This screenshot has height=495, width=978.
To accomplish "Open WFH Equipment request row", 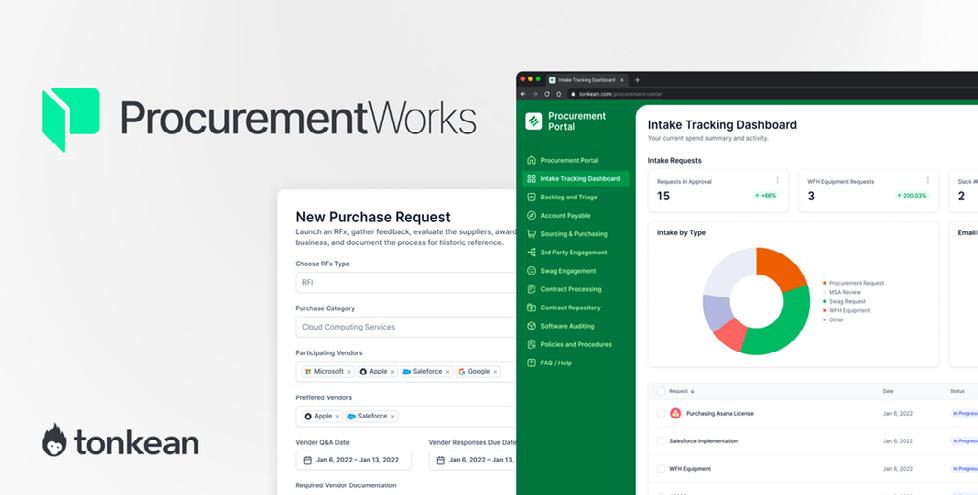I will click(x=690, y=469).
